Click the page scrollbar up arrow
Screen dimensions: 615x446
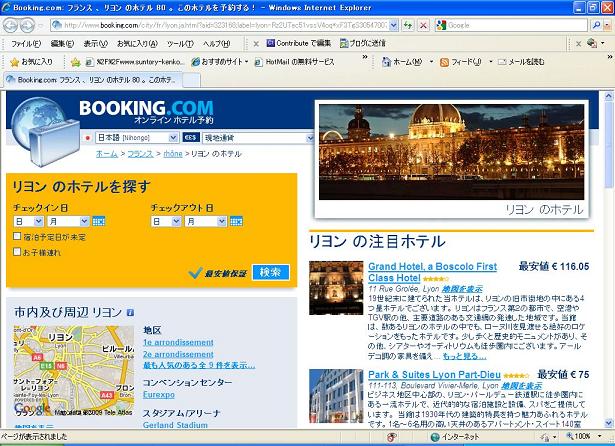pos(608,95)
